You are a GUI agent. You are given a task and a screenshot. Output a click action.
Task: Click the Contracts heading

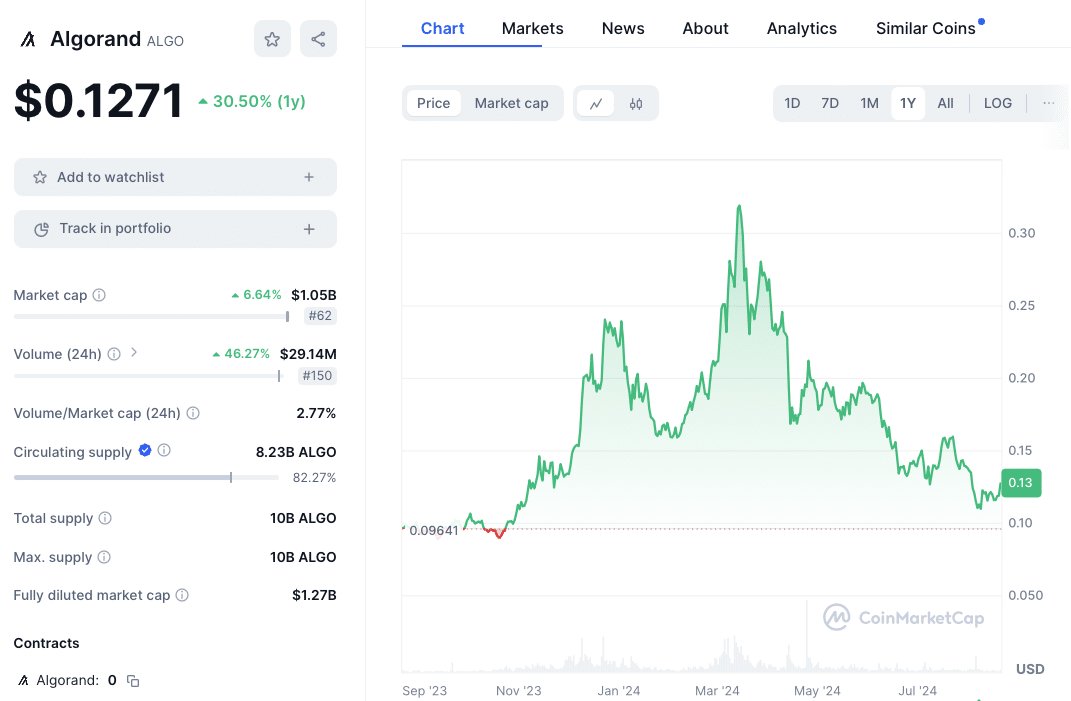point(46,643)
